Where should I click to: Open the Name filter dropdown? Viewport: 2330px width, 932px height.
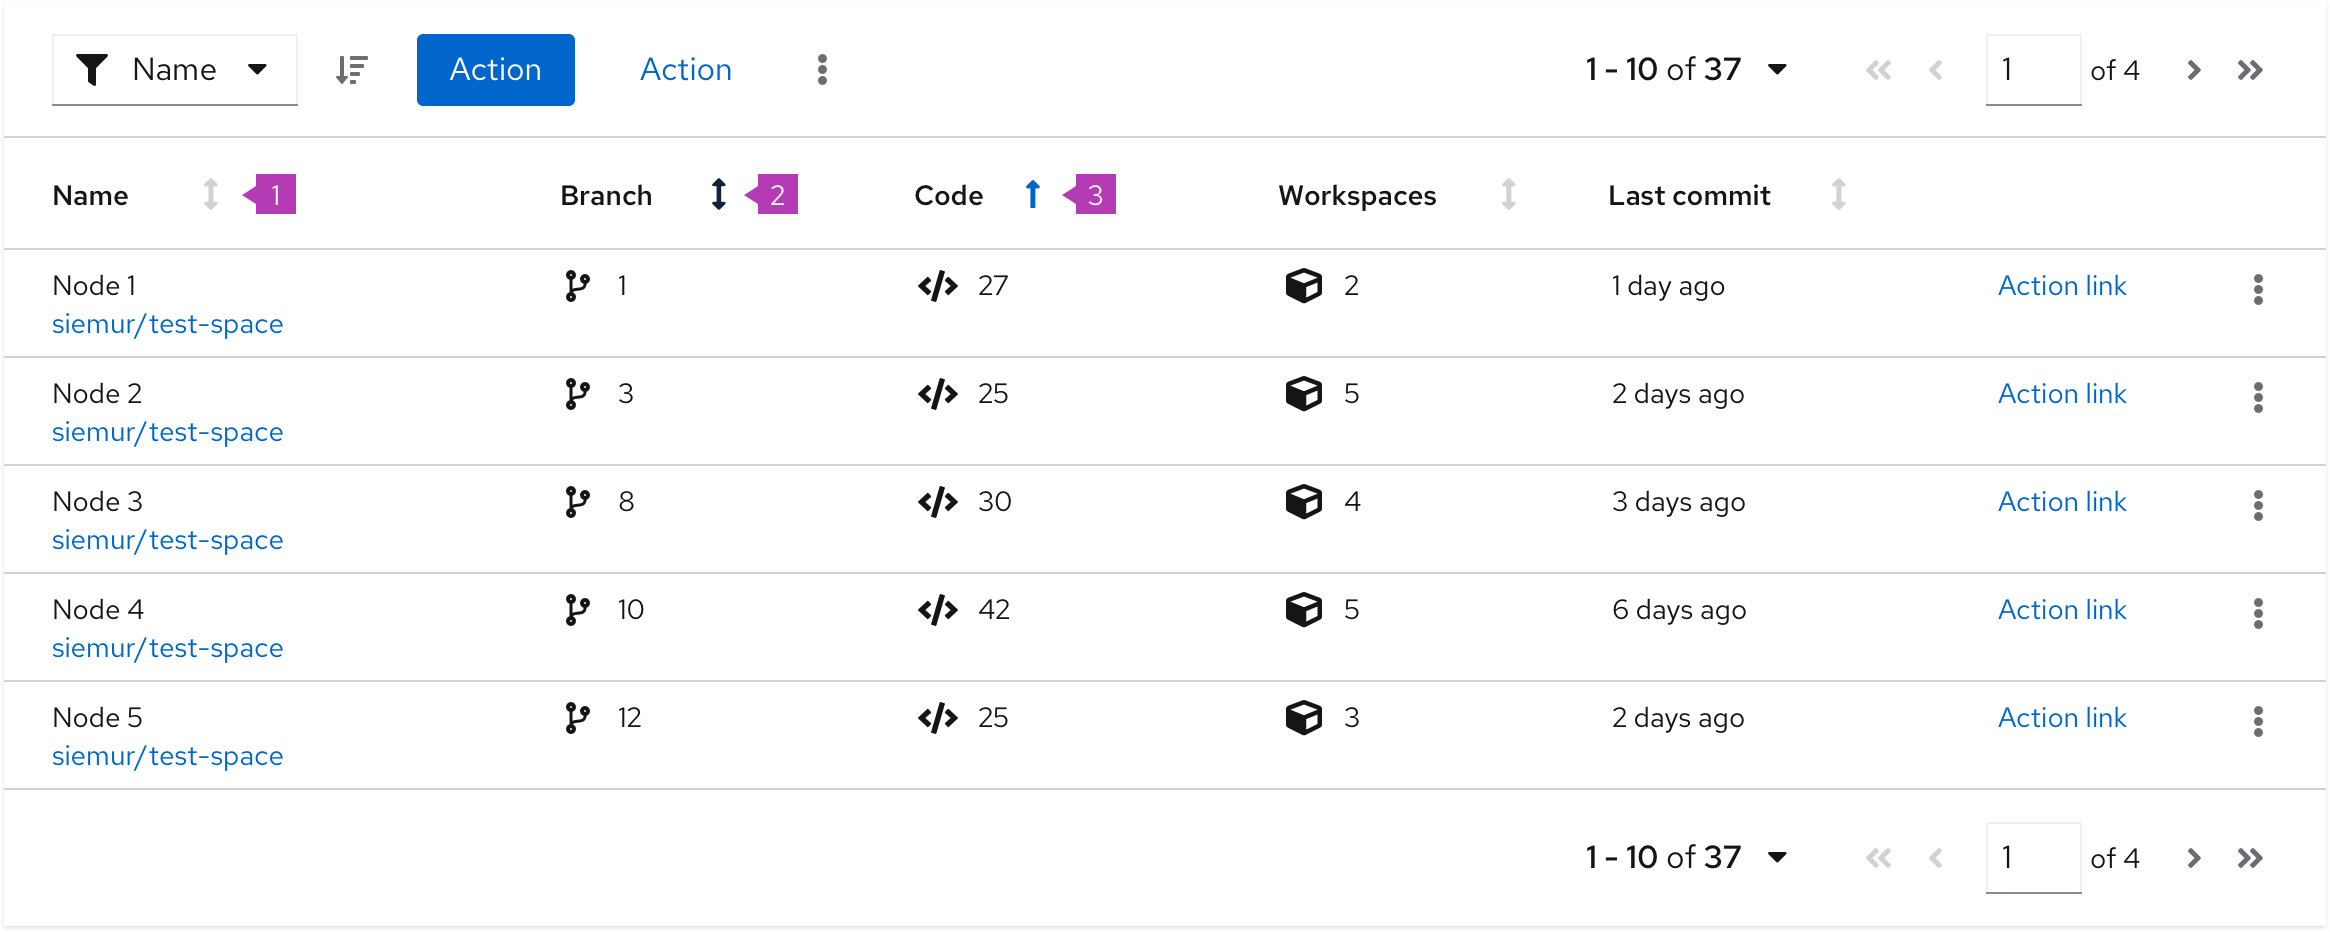(175, 70)
